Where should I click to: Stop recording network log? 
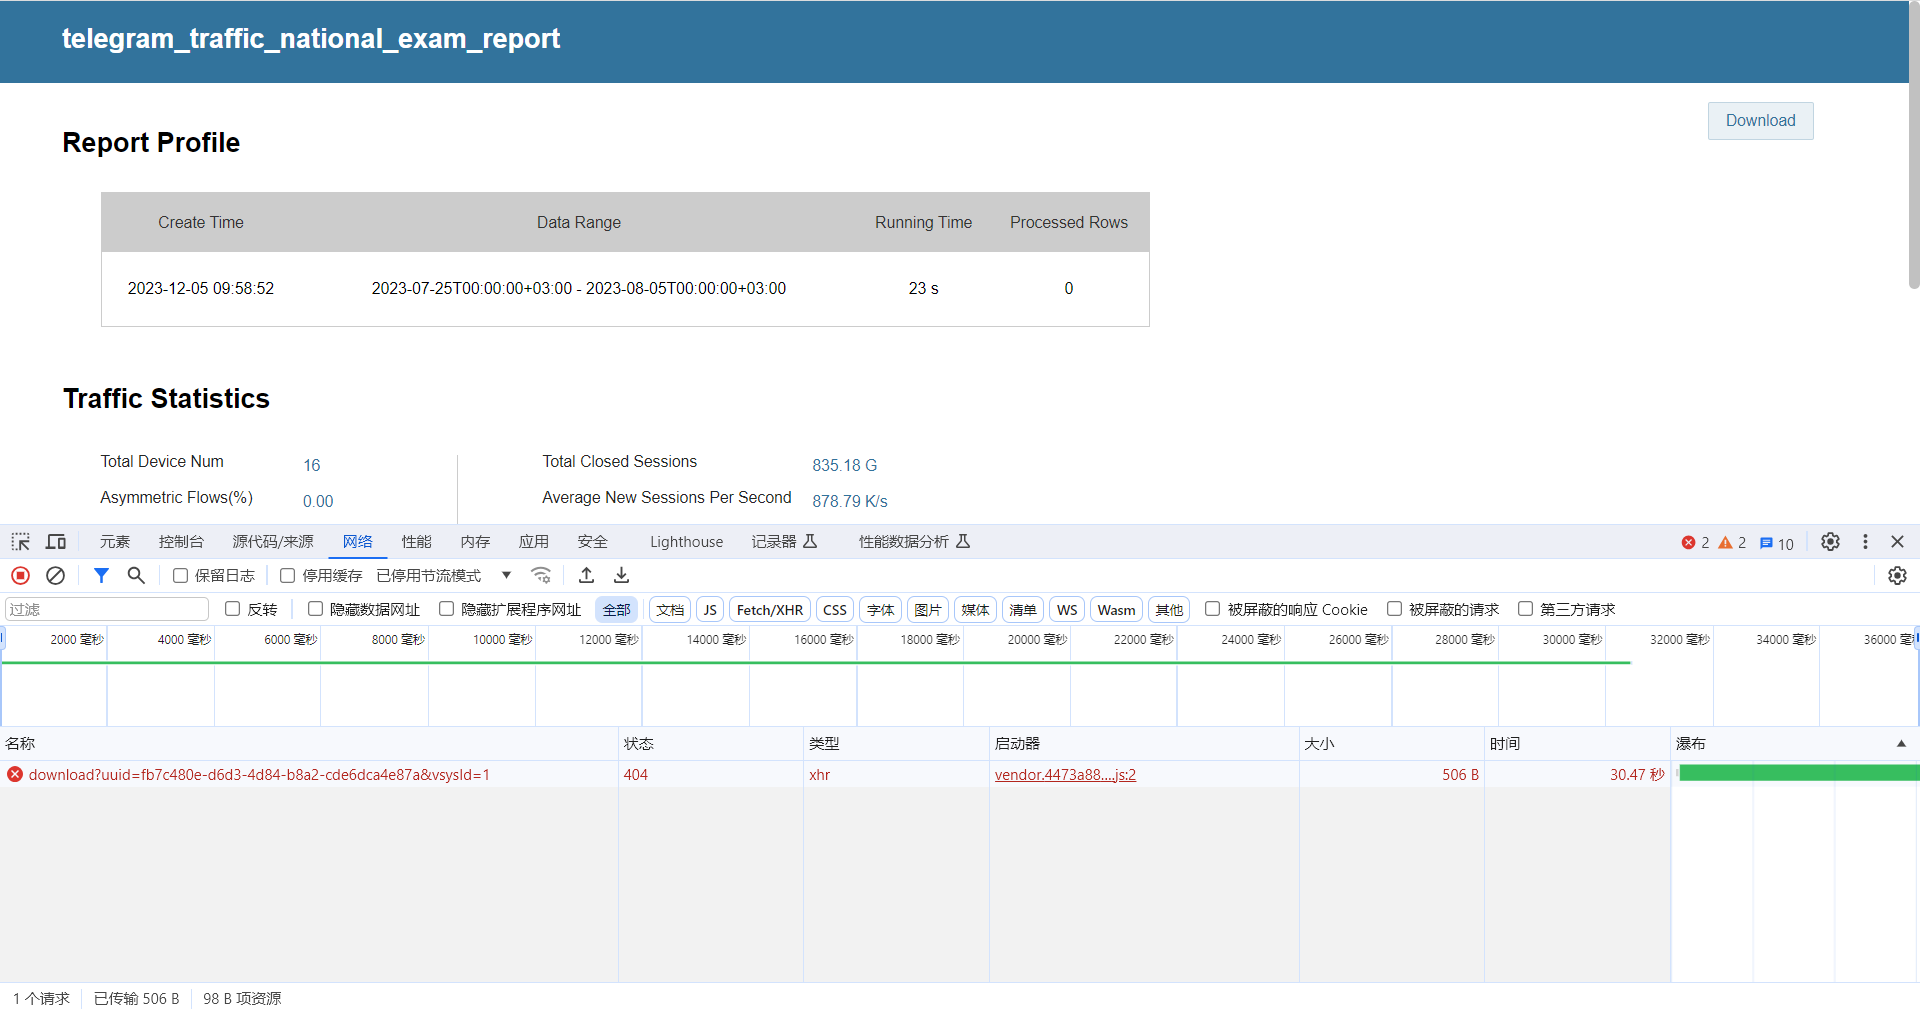coord(20,576)
